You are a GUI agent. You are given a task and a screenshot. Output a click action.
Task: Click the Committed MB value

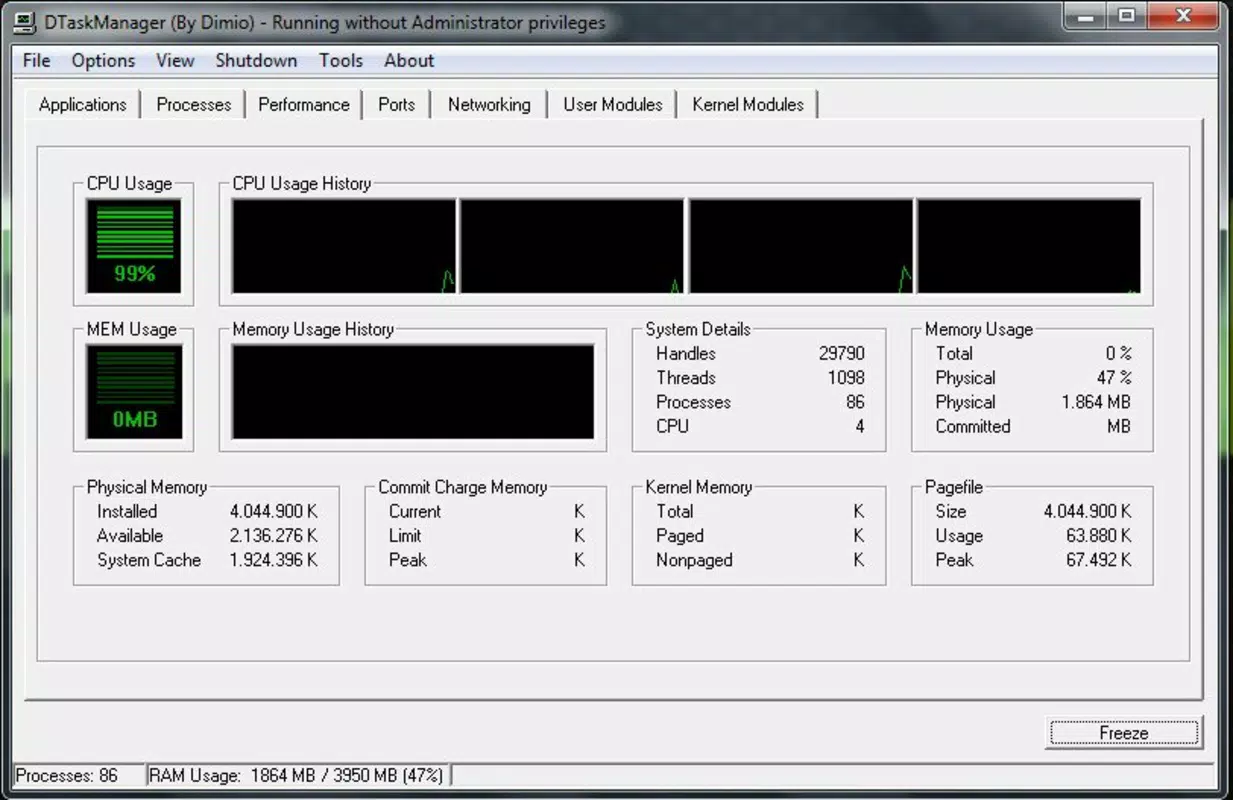(1119, 426)
